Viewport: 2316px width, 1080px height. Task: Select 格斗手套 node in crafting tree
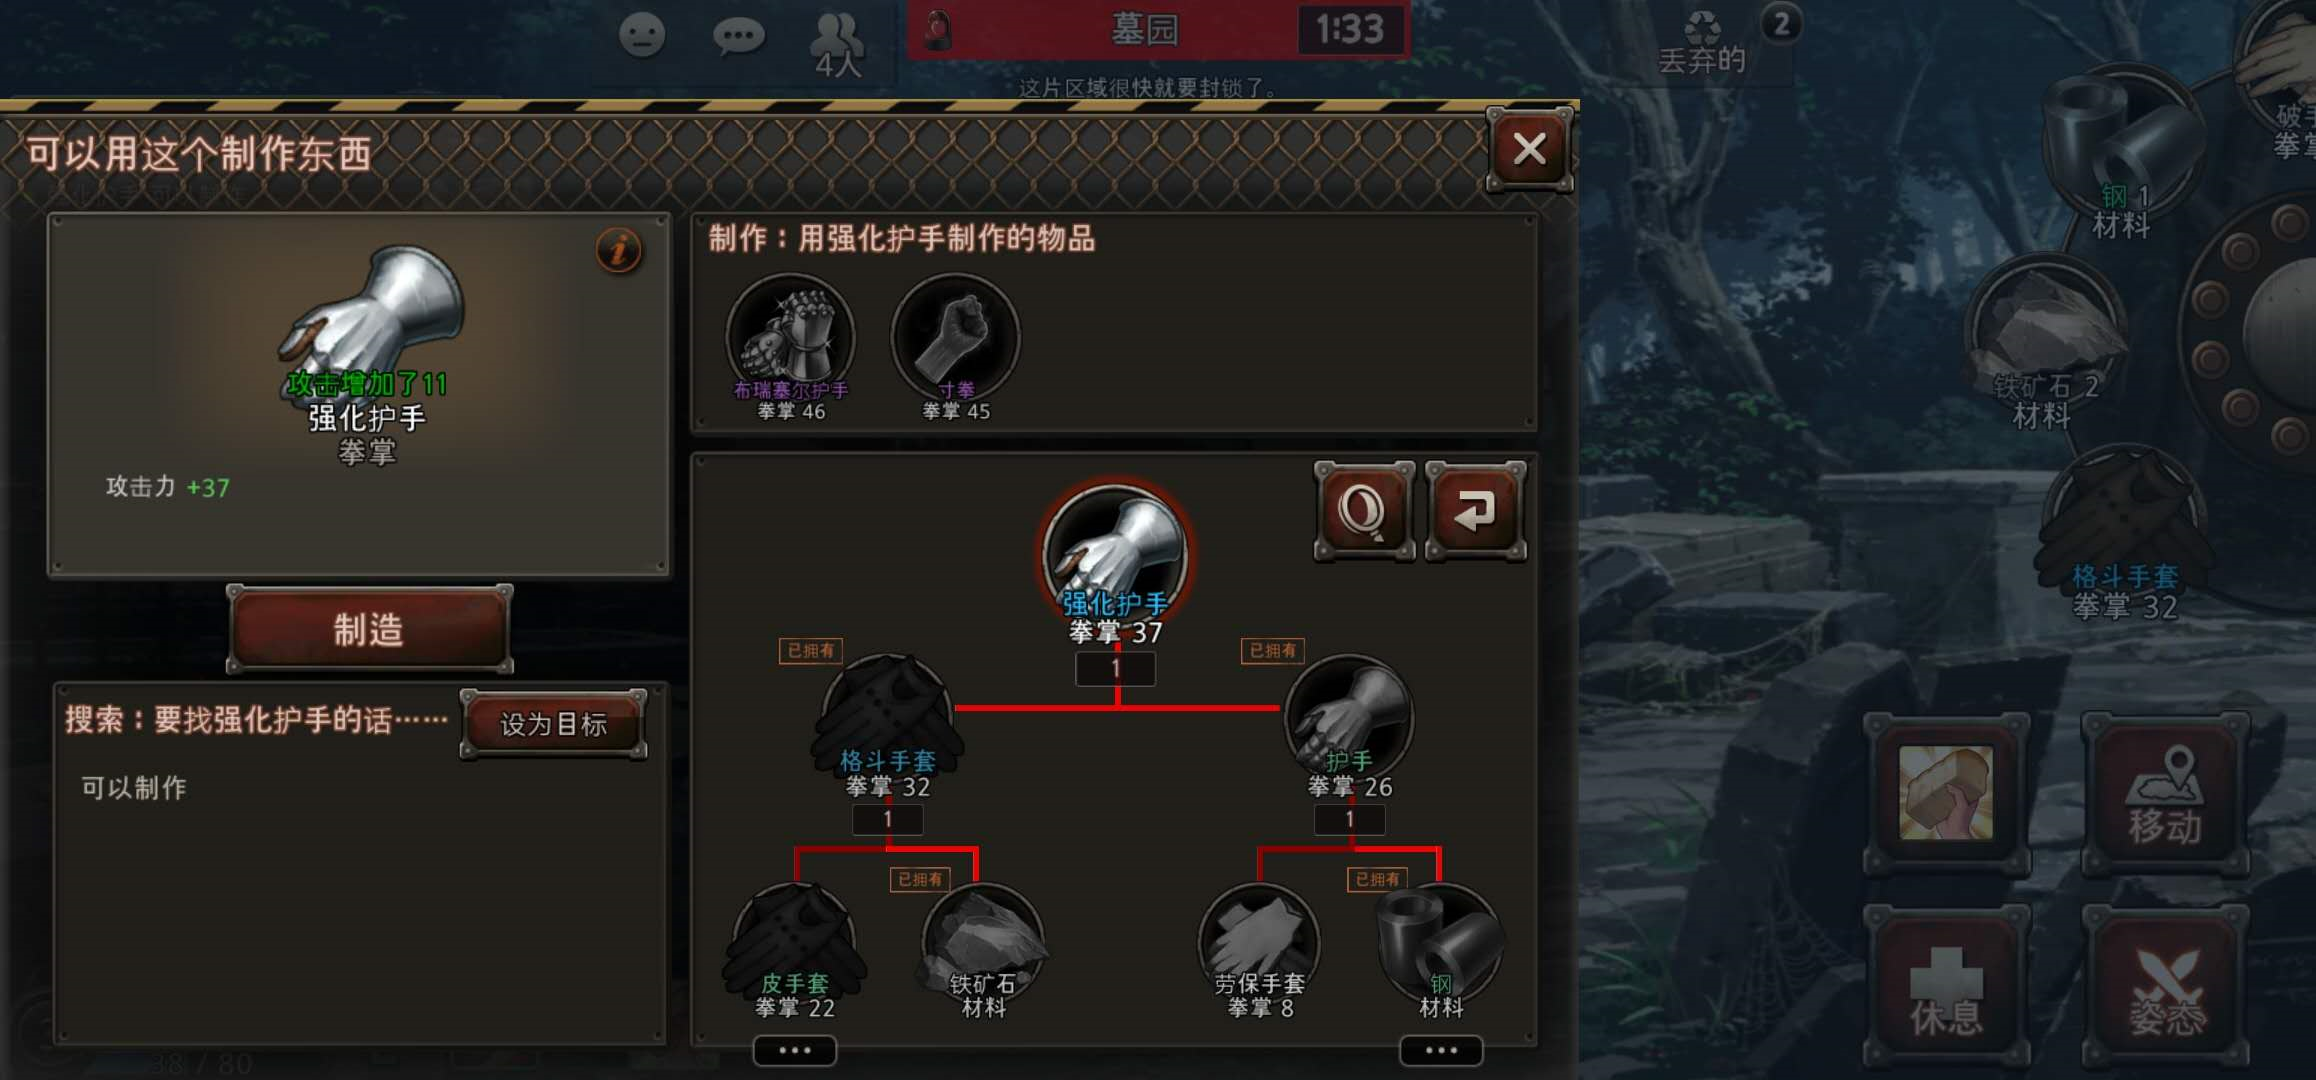click(x=888, y=718)
